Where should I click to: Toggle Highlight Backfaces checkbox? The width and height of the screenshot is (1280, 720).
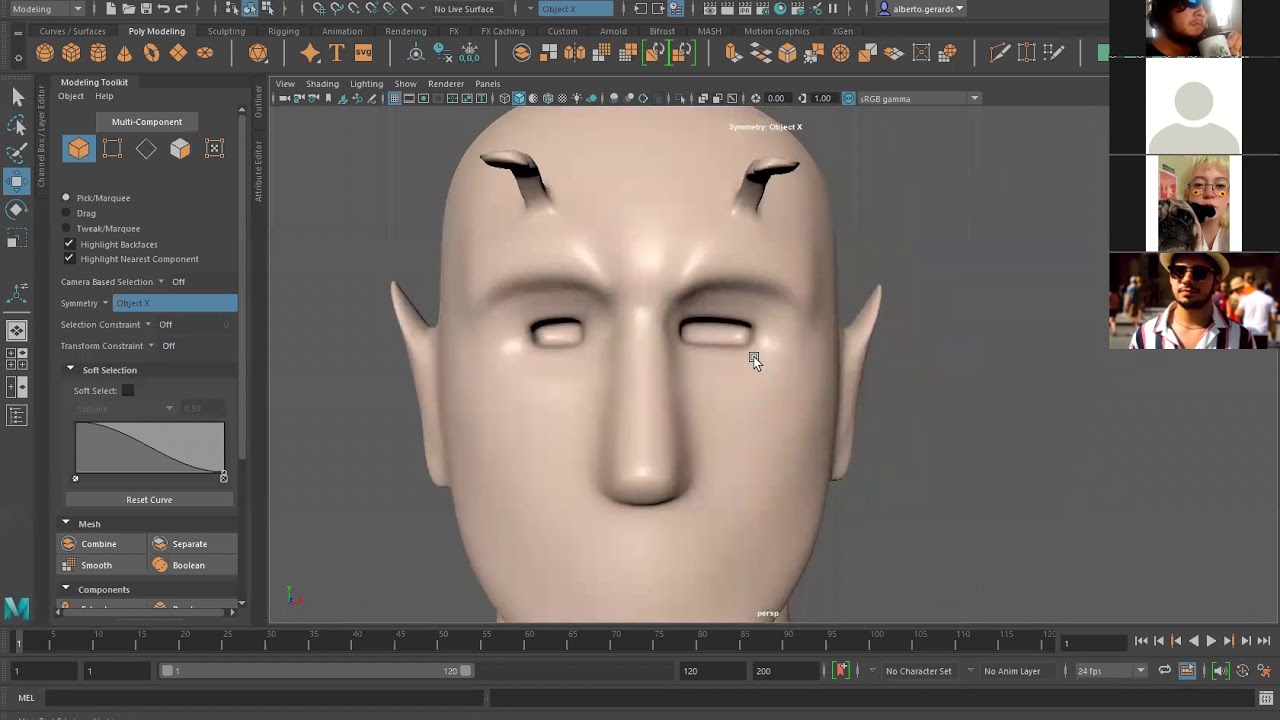point(69,244)
